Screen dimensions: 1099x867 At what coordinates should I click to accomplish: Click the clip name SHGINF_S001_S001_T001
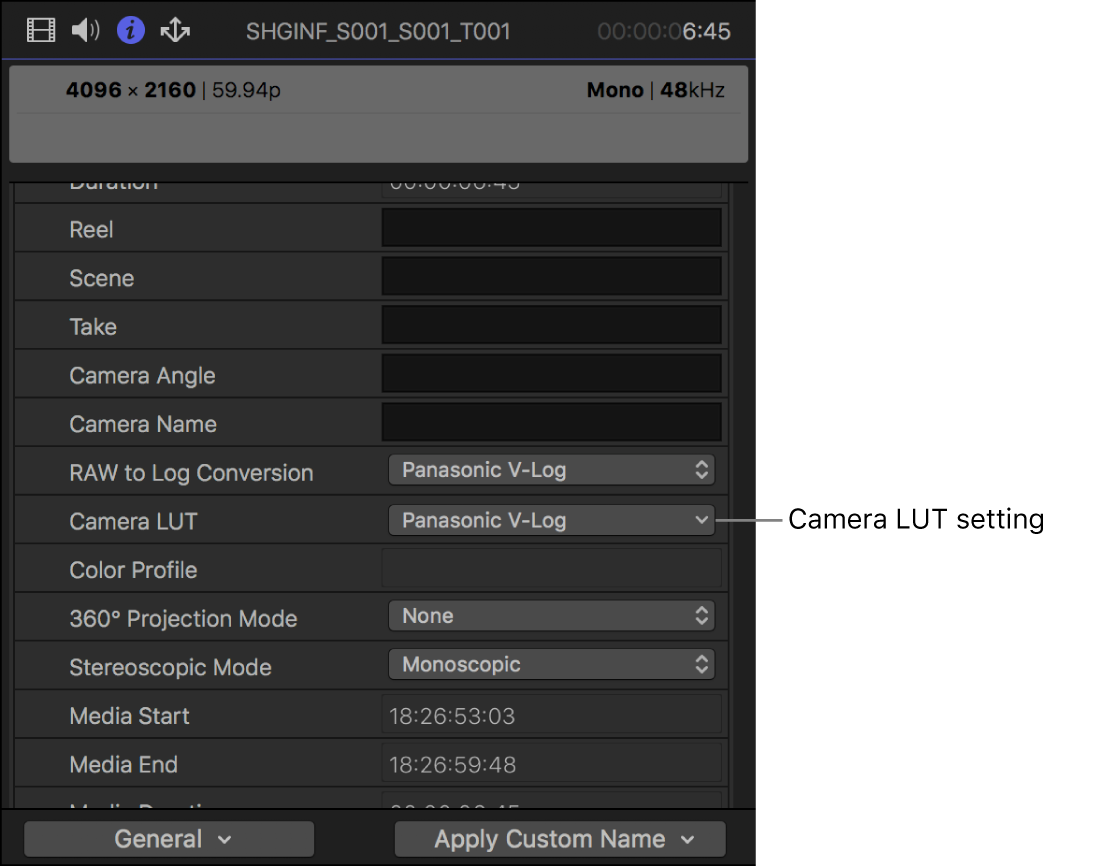(x=378, y=31)
